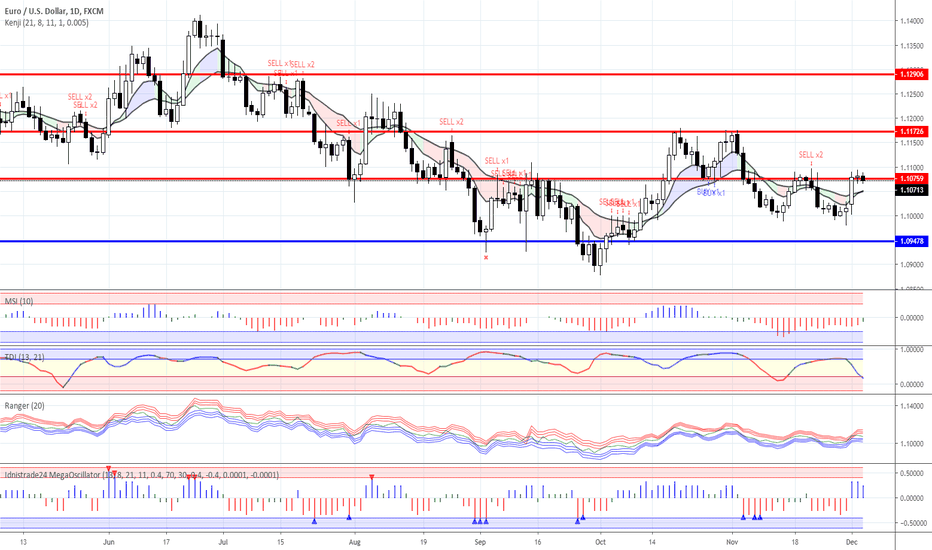
Task: Click the Aug label on time axis
Action: (352, 540)
